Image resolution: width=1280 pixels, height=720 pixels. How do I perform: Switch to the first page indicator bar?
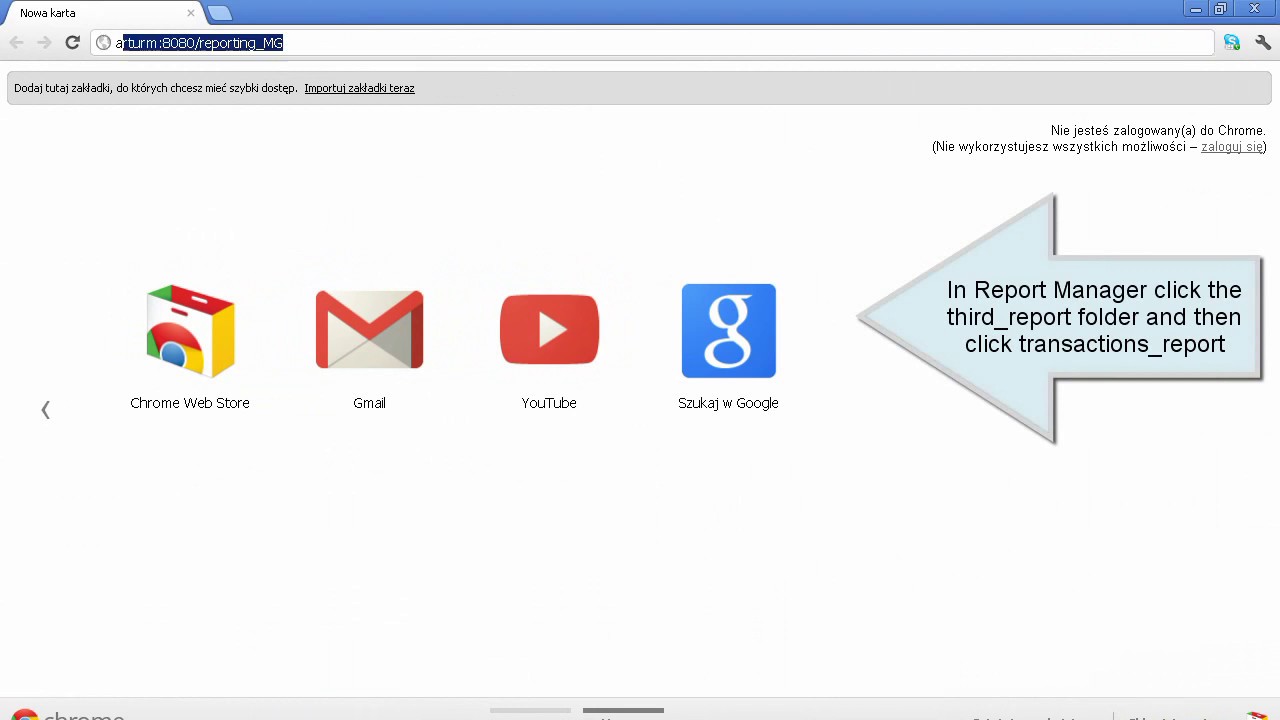(x=530, y=711)
